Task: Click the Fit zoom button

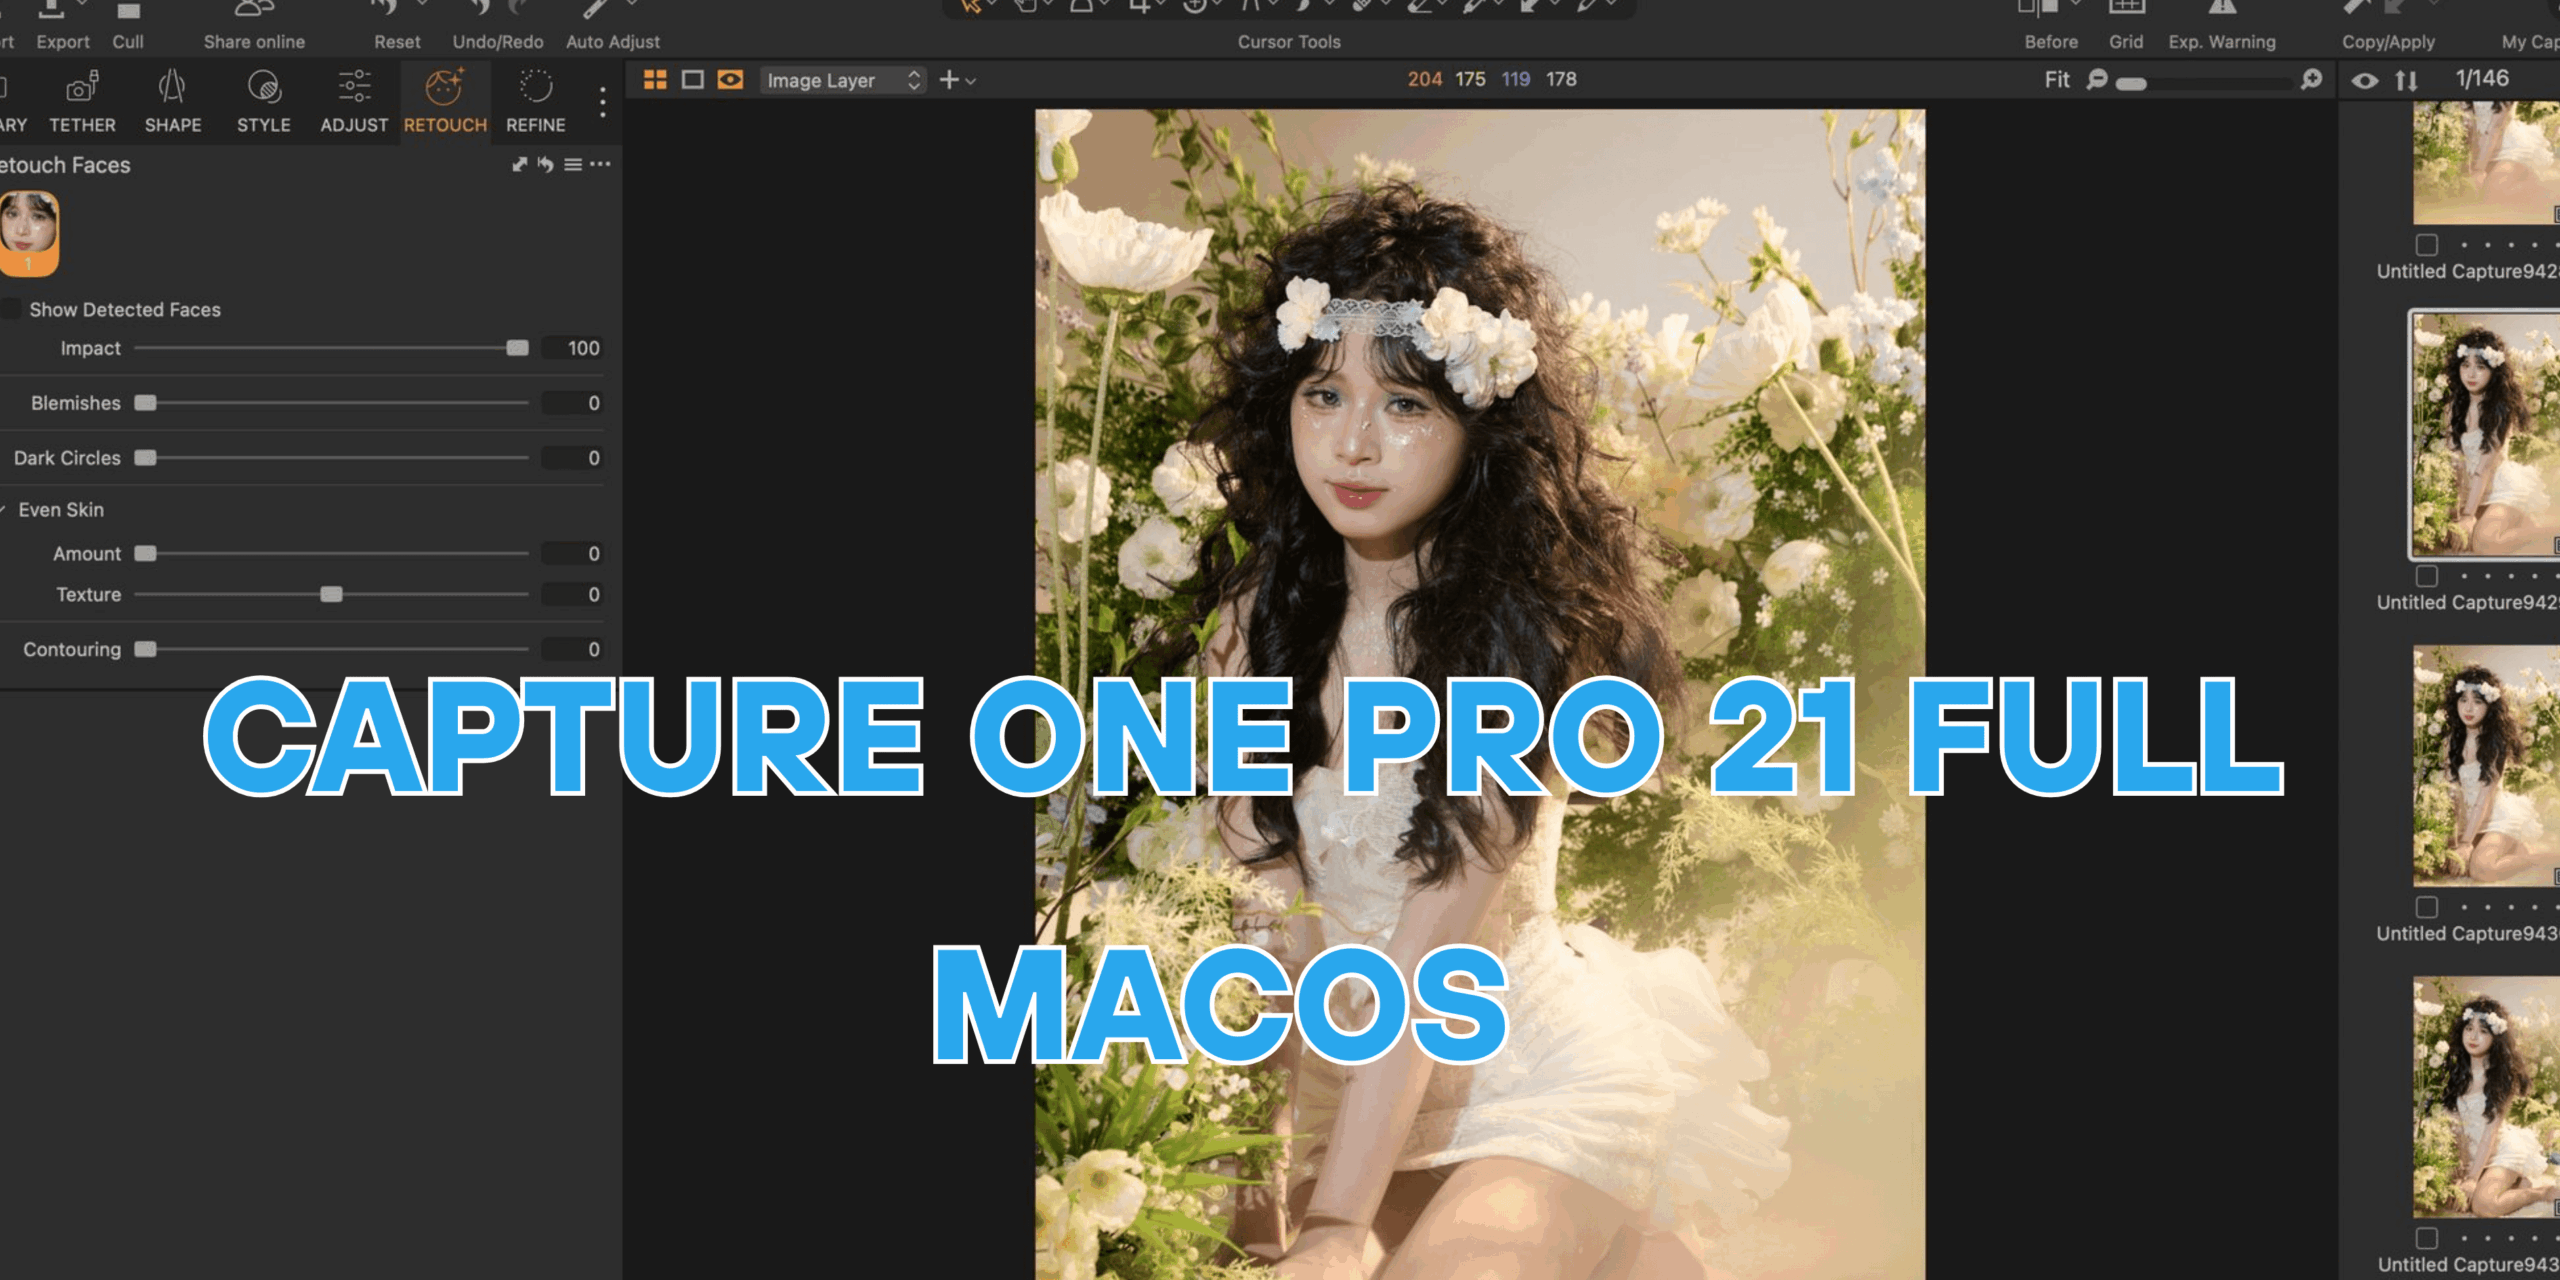Action: [x=2056, y=79]
